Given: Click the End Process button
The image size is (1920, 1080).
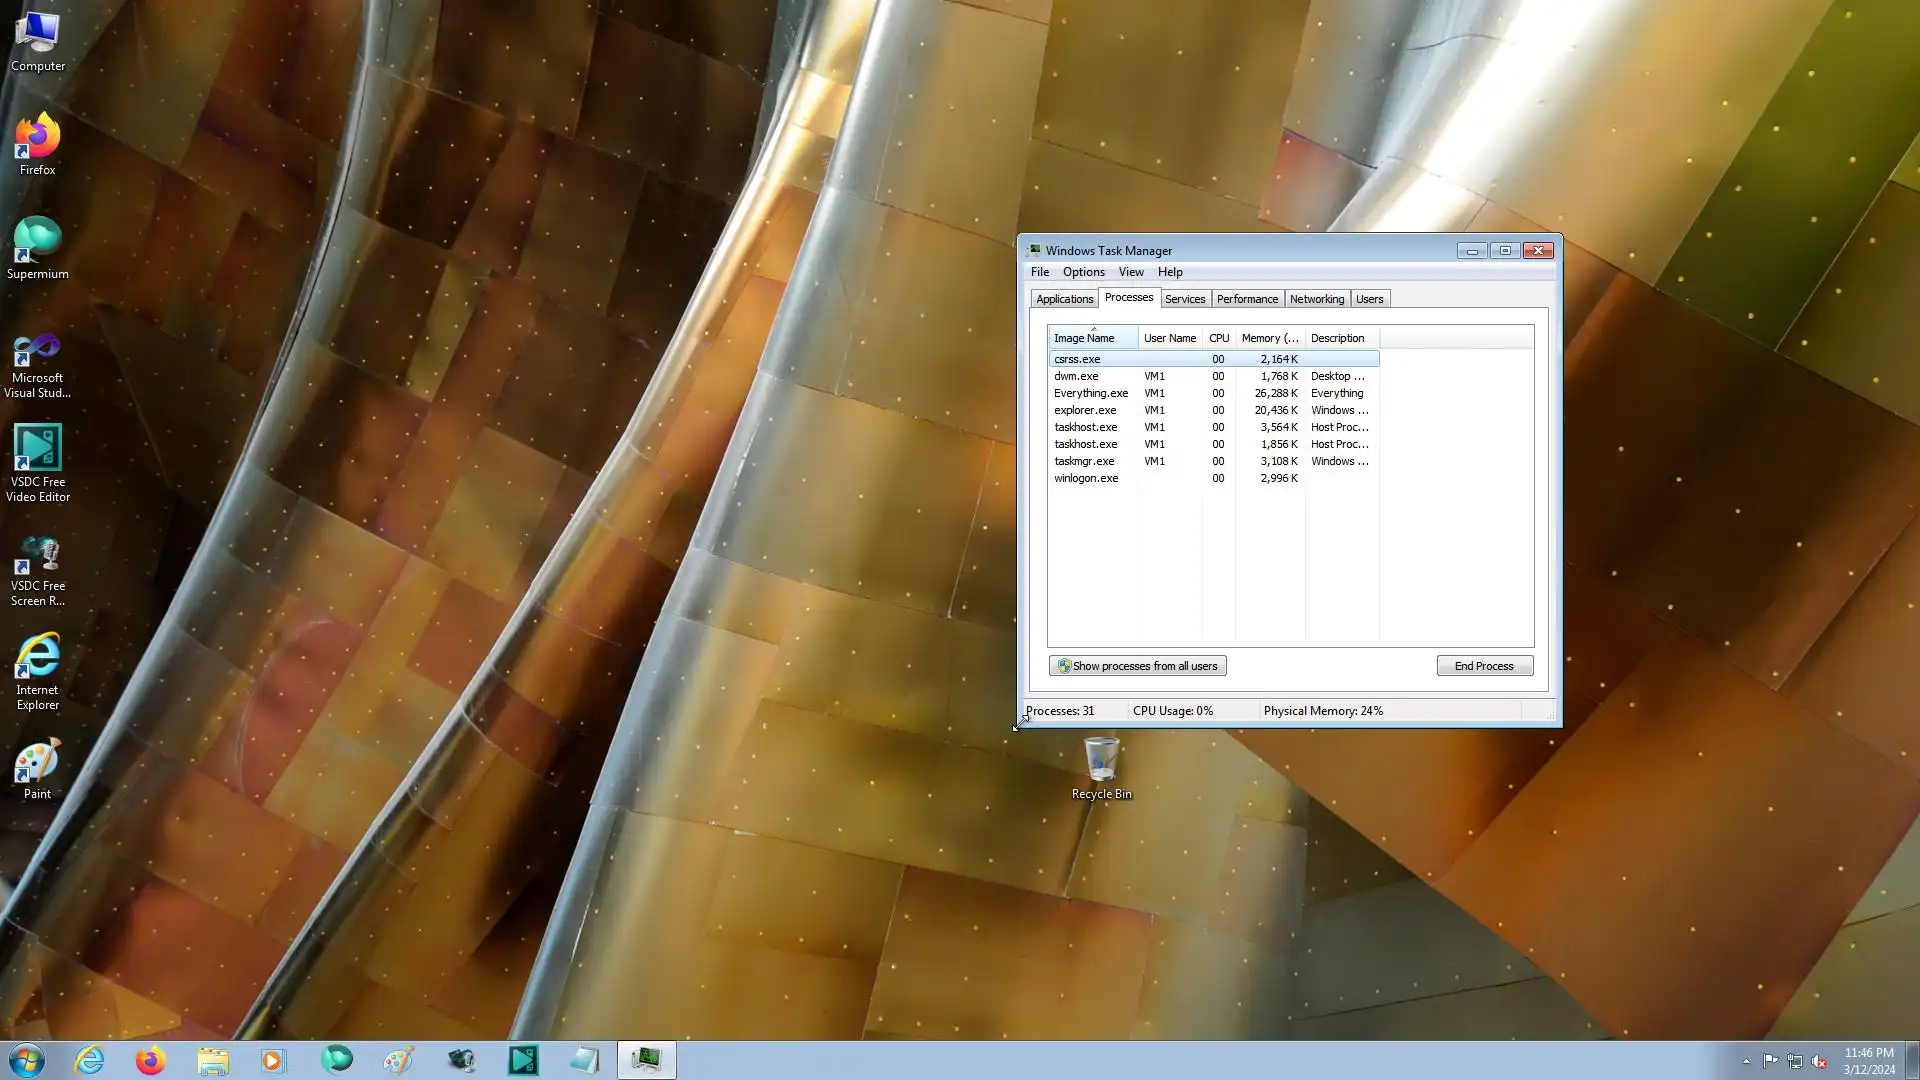Looking at the screenshot, I should click(x=1483, y=666).
